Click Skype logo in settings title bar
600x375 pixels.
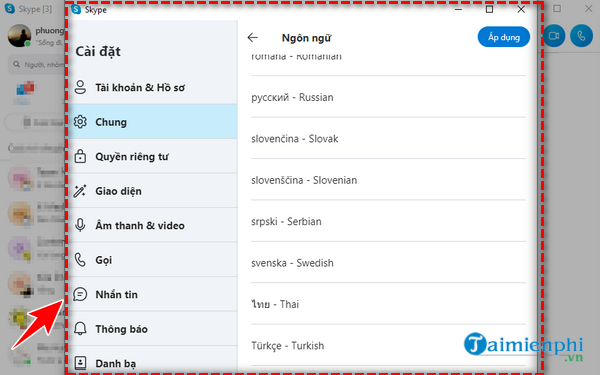click(x=77, y=9)
